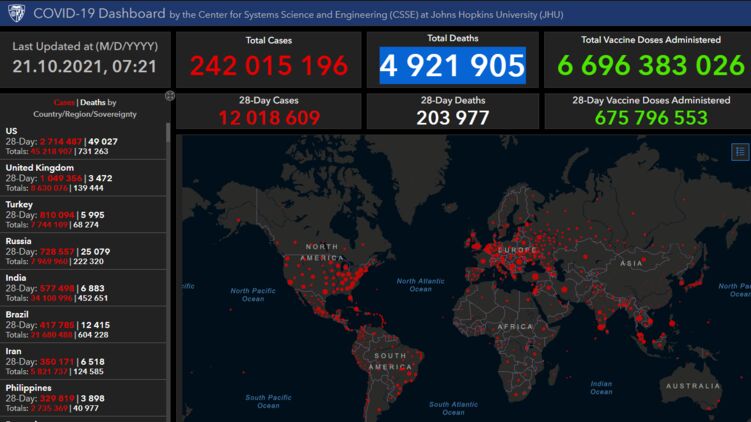Click 28-Day Vaccine Doses Administered value
Image resolution: width=751 pixels, height=422 pixels.
click(650, 117)
